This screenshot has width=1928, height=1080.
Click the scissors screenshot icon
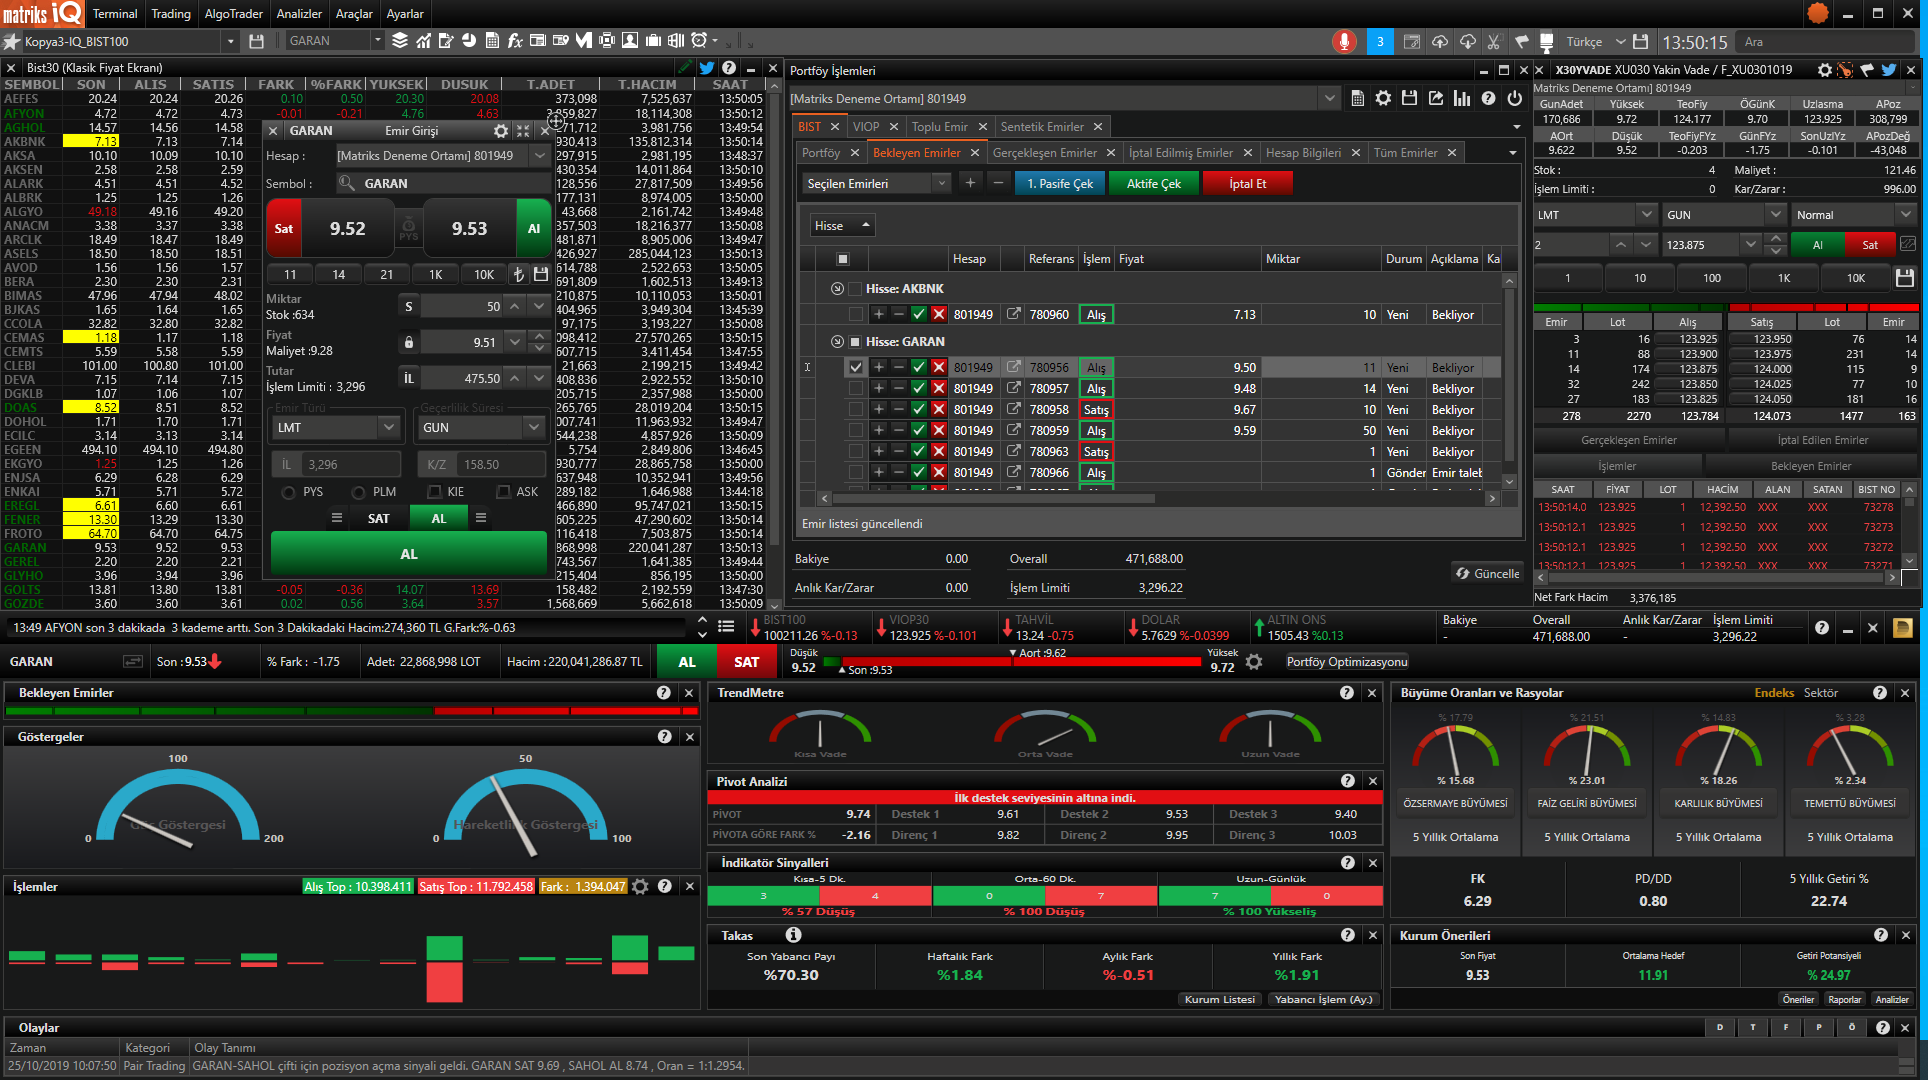tap(1494, 41)
